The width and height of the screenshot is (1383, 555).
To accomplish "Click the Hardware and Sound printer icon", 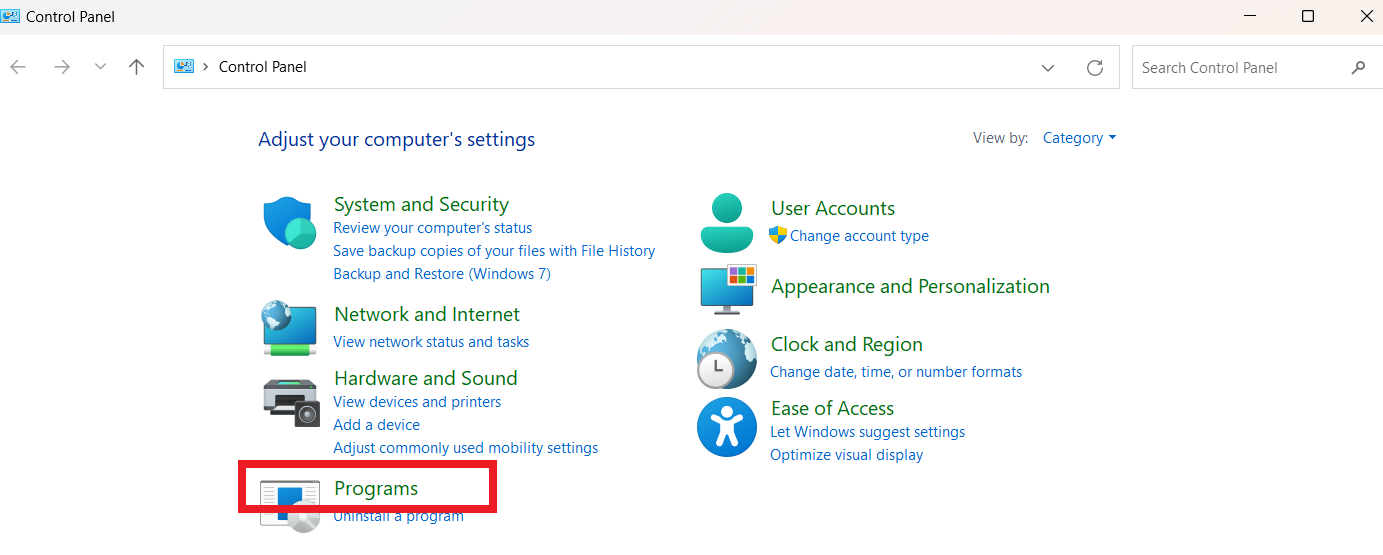I will pyautogui.click(x=289, y=401).
